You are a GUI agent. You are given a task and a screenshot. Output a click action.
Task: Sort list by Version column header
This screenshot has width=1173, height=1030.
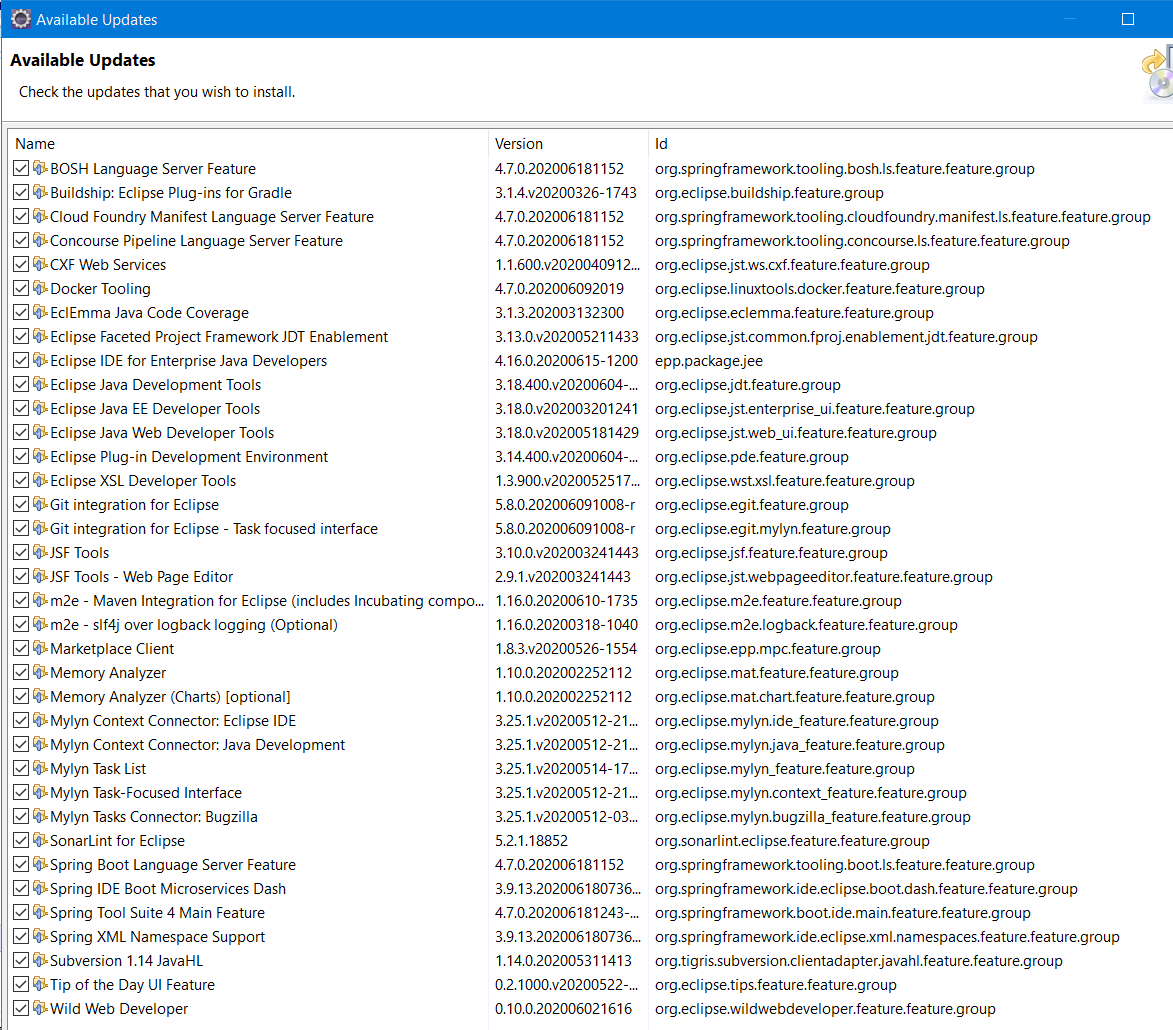pyautogui.click(x=569, y=144)
